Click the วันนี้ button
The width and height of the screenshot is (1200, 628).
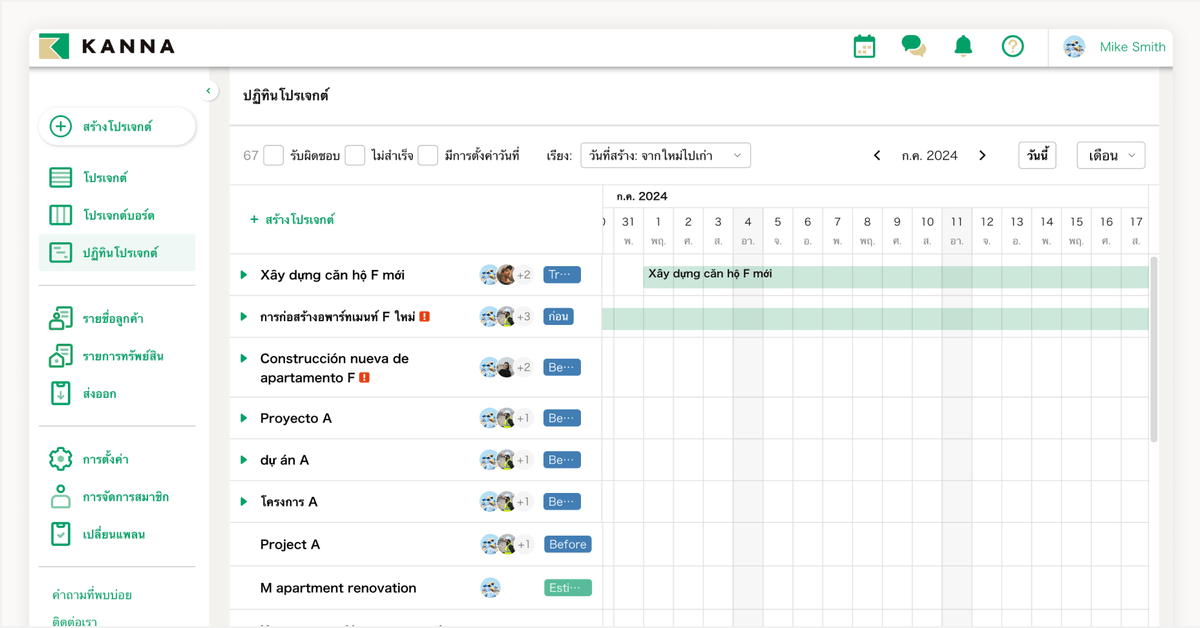tap(1037, 155)
